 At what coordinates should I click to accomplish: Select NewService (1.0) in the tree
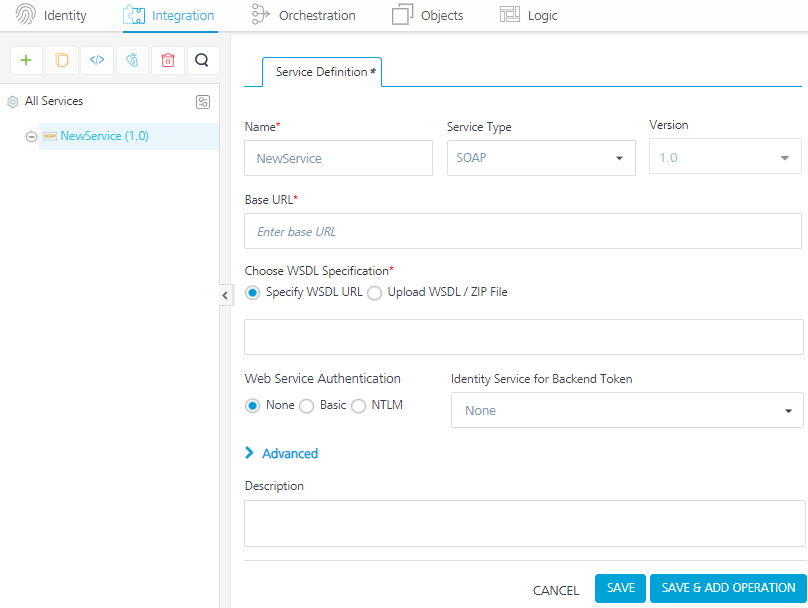pos(104,135)
